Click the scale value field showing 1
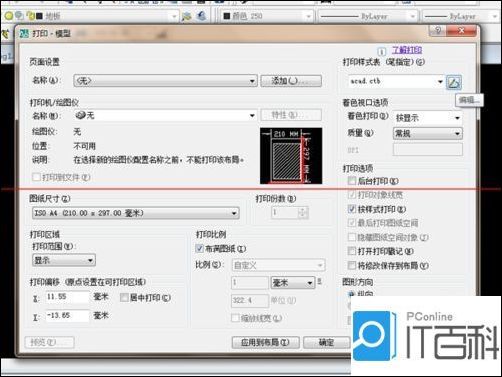502x377 pixels. 250,283
